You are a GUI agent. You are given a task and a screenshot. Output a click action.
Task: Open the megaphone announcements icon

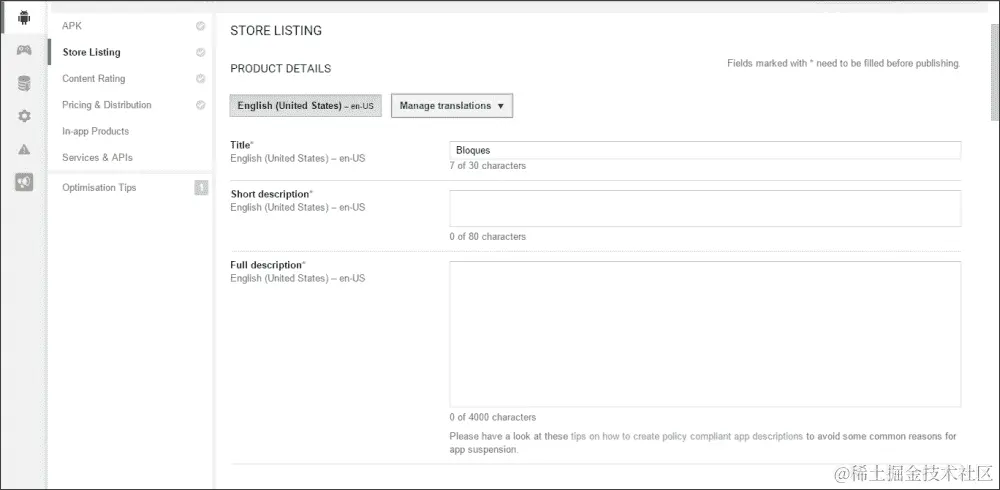coord(24,182)
